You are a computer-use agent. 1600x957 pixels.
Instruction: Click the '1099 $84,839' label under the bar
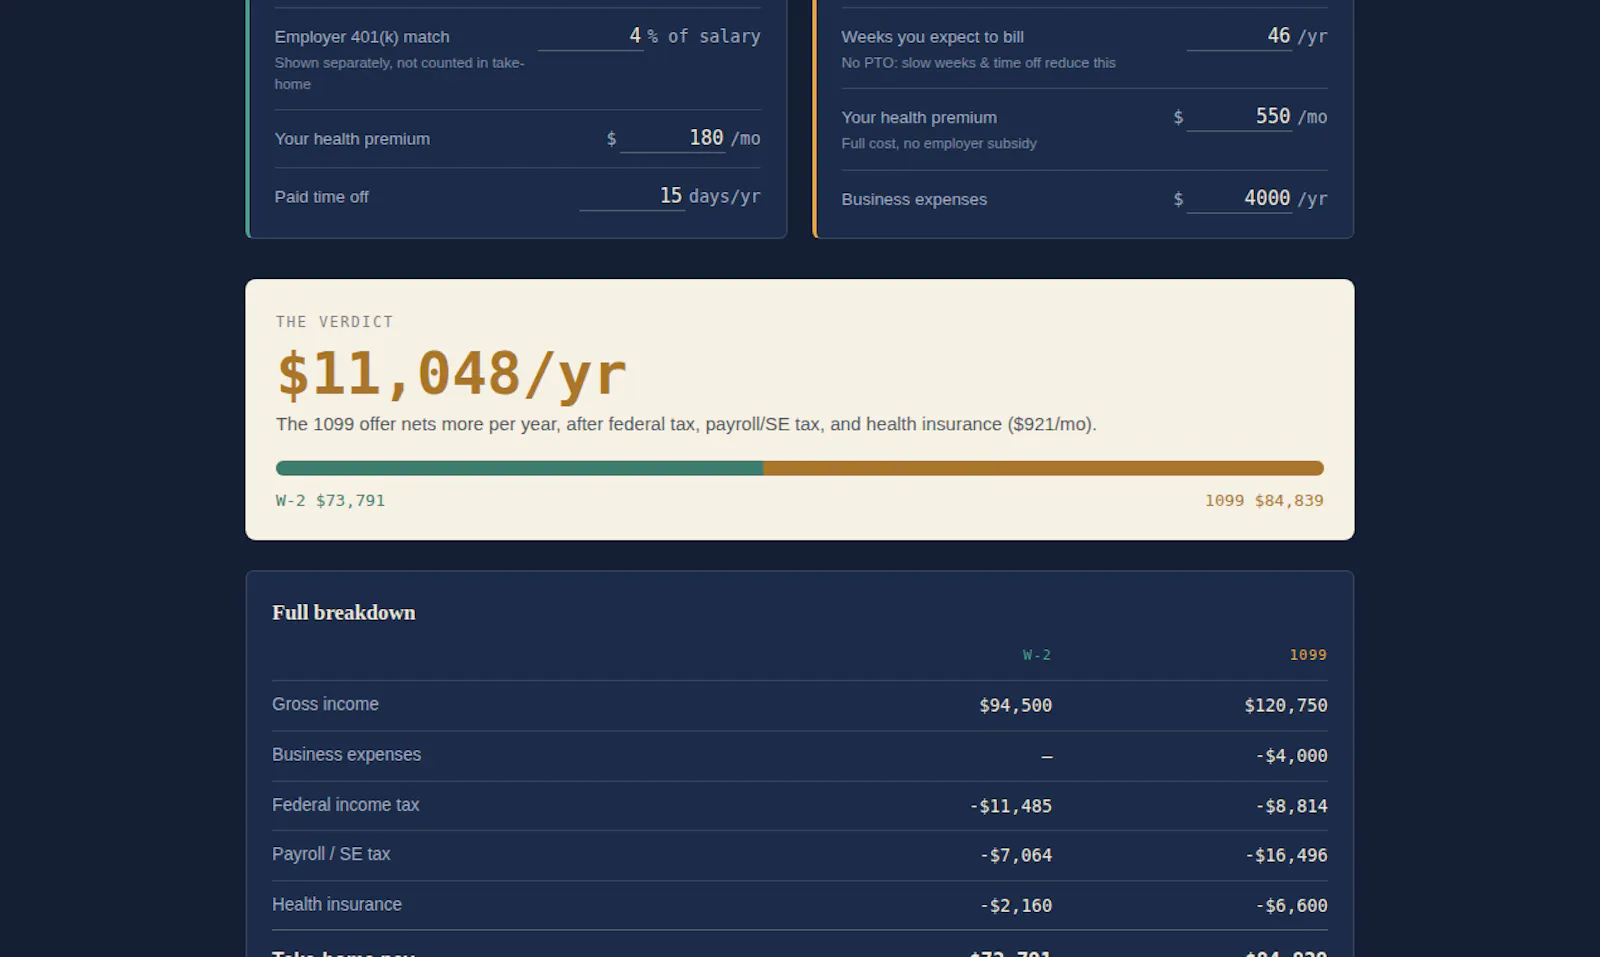[1264, 500]
